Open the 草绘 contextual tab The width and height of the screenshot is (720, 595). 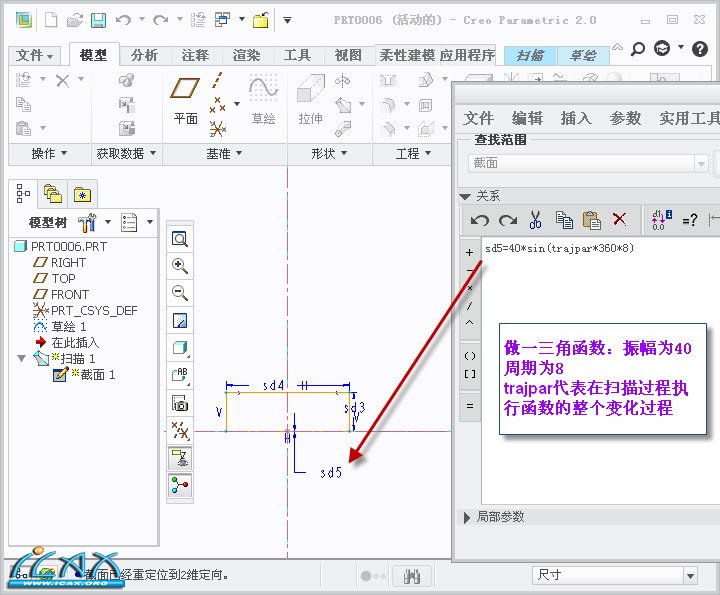coord(583,56)
